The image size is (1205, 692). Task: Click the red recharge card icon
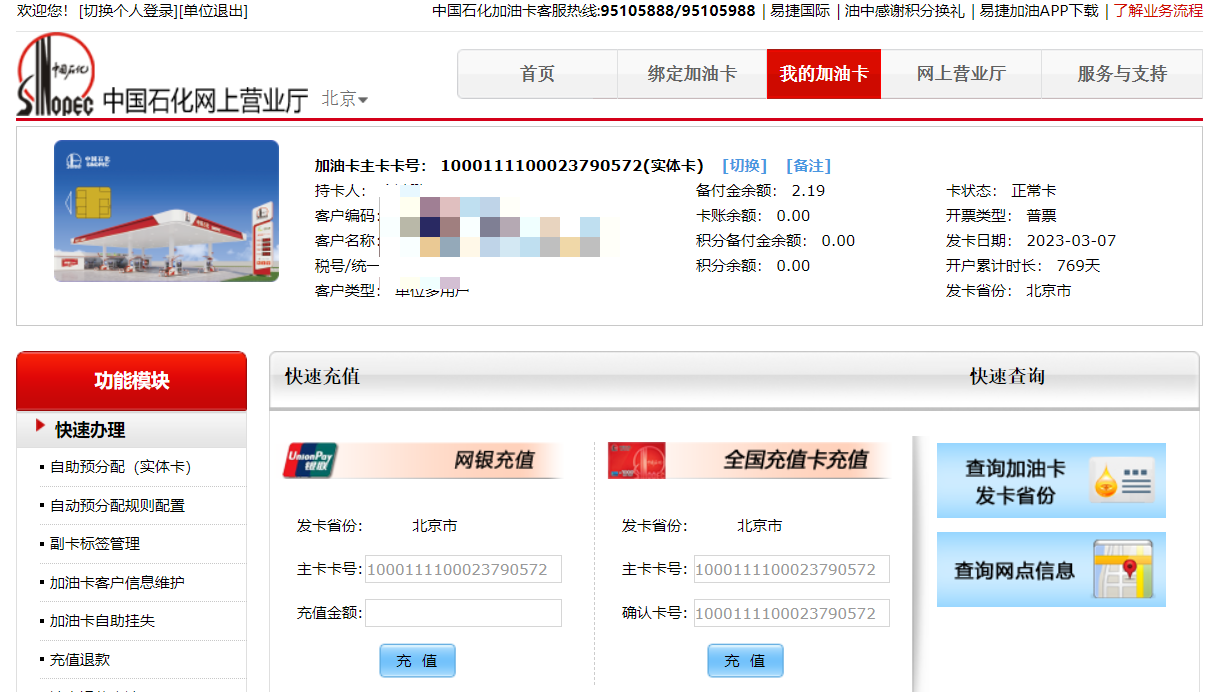point(637,460)
